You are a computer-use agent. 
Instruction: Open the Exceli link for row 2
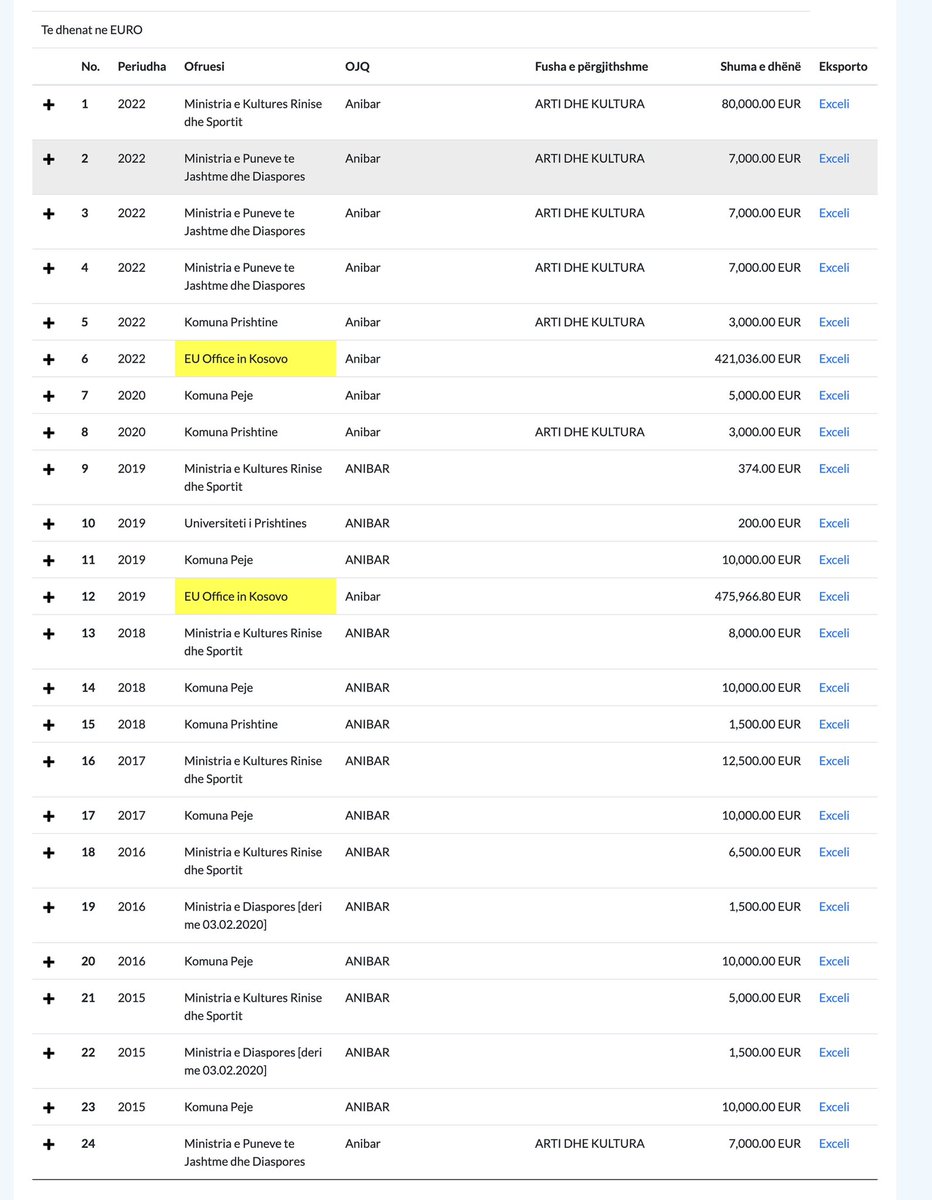834,159
